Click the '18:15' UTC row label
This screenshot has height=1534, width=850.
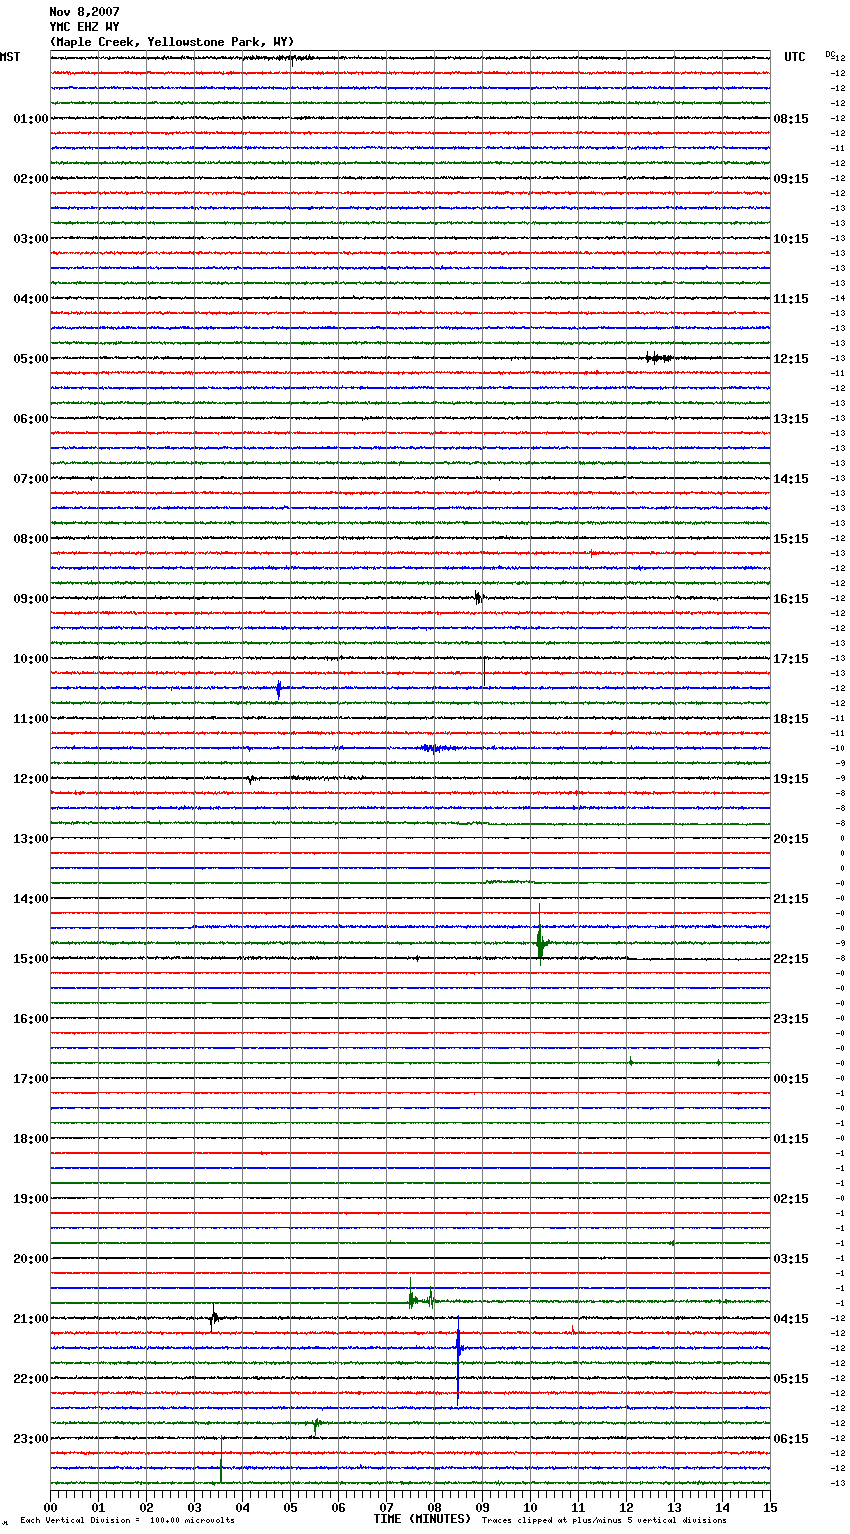[791, 719]
